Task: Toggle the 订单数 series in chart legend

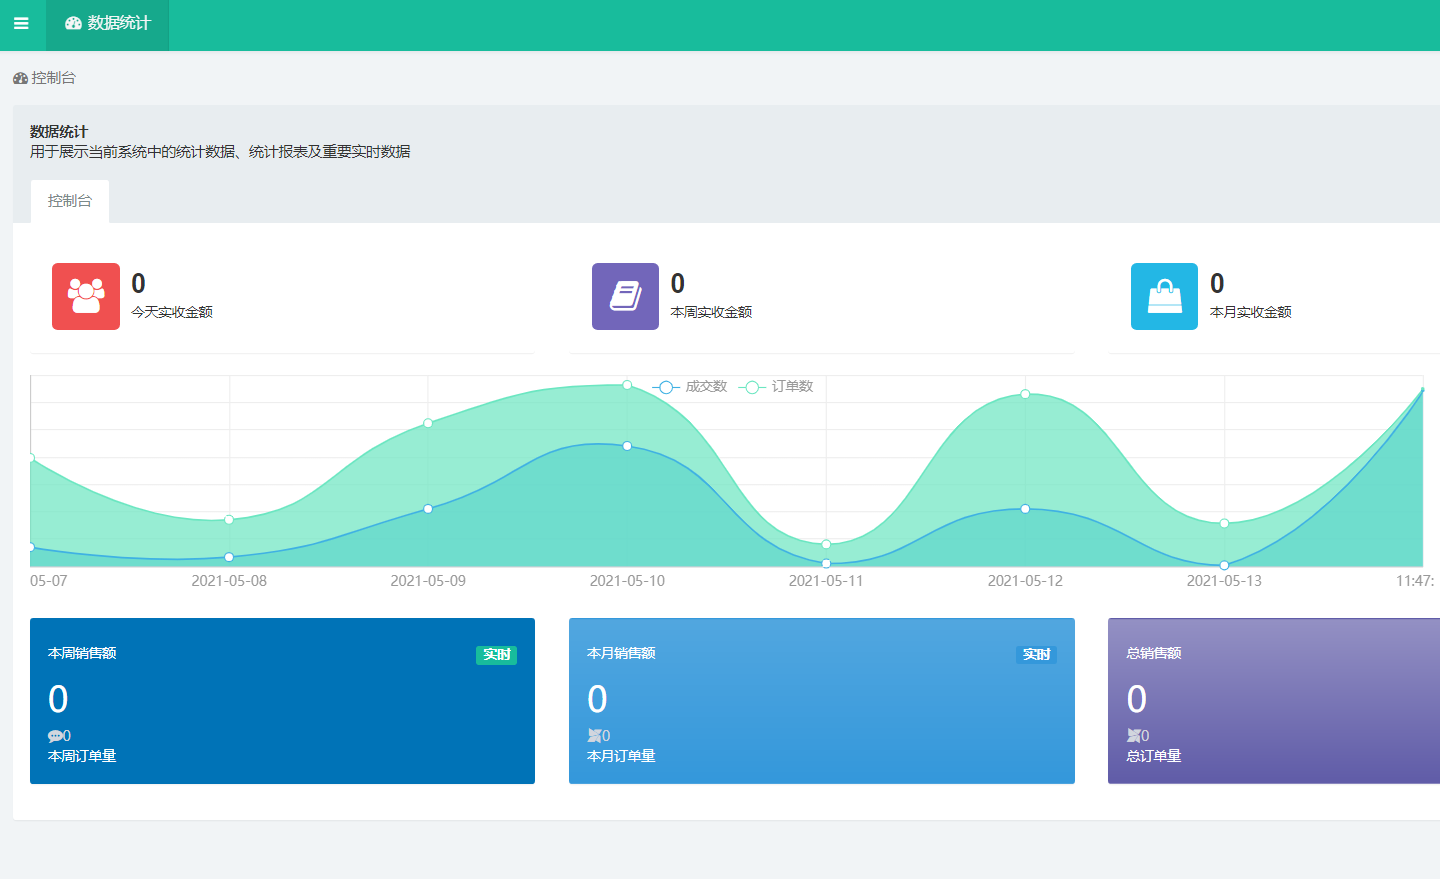Action: pos(777,387)
